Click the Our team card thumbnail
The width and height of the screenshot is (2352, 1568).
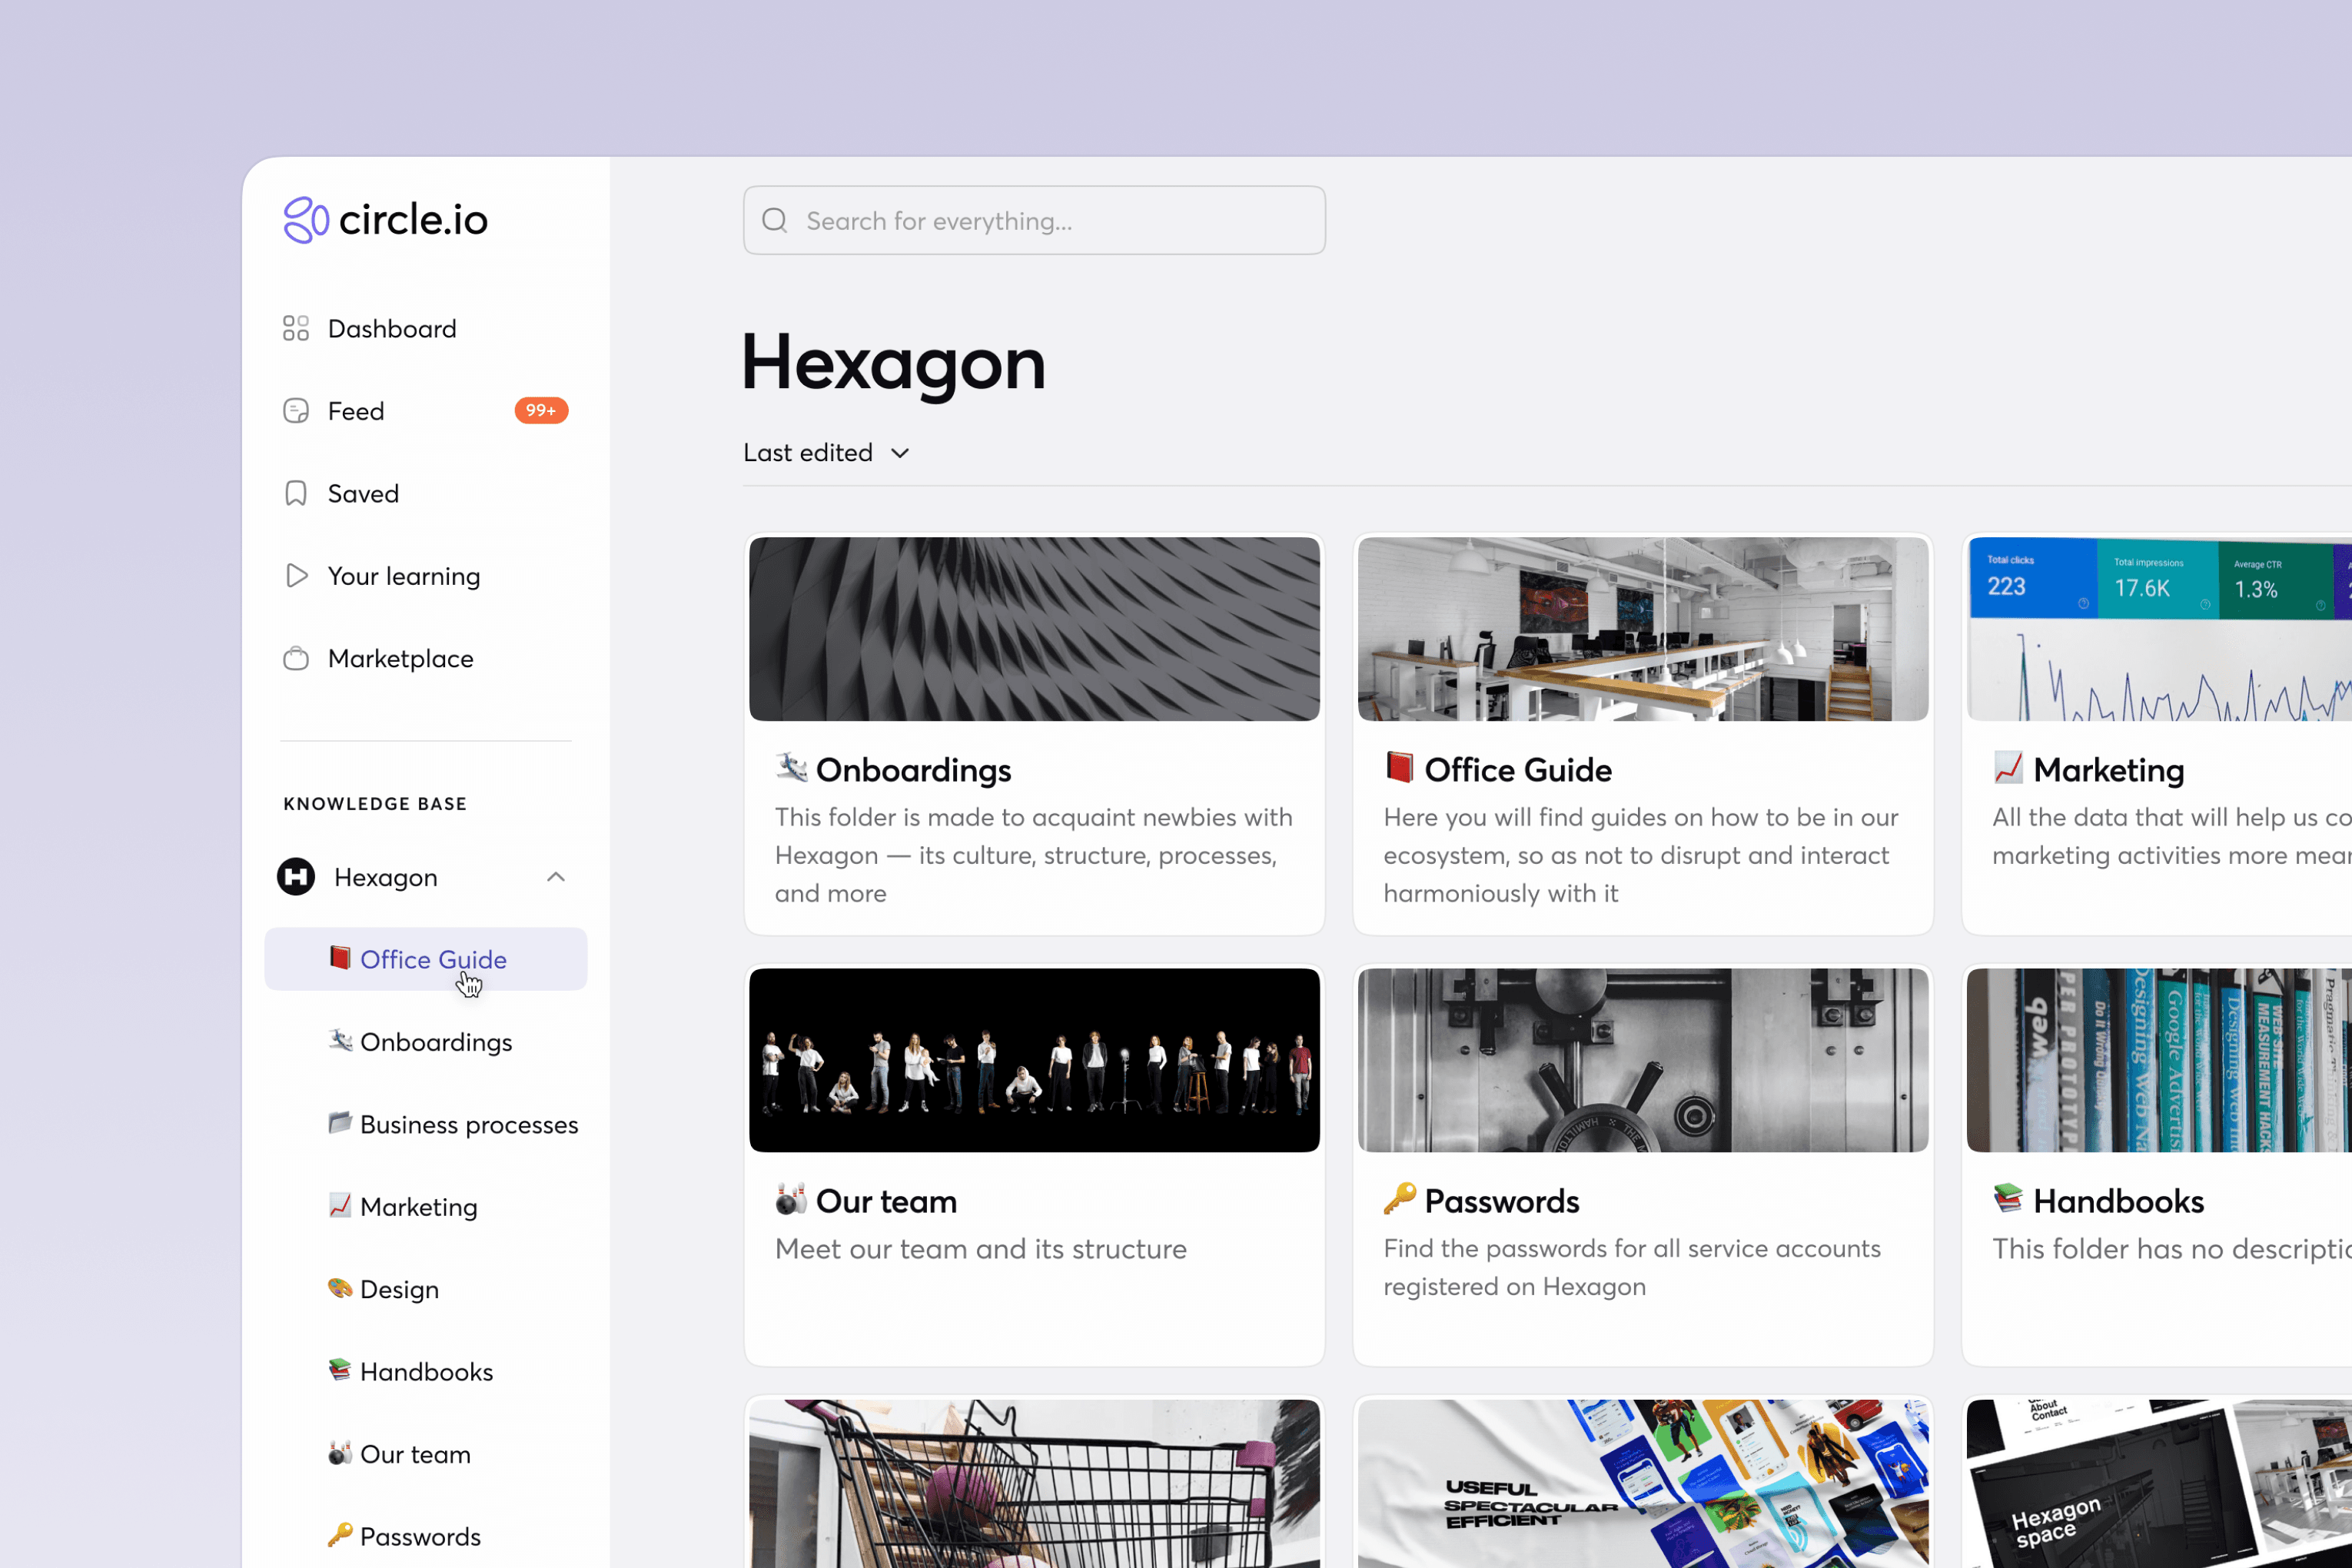click(x=1034, y=1060)
